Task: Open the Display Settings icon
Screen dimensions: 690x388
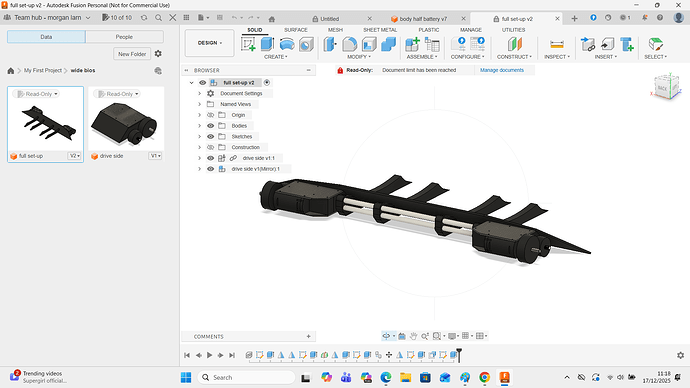Action: pyautogui.click(x=452, y=336)
